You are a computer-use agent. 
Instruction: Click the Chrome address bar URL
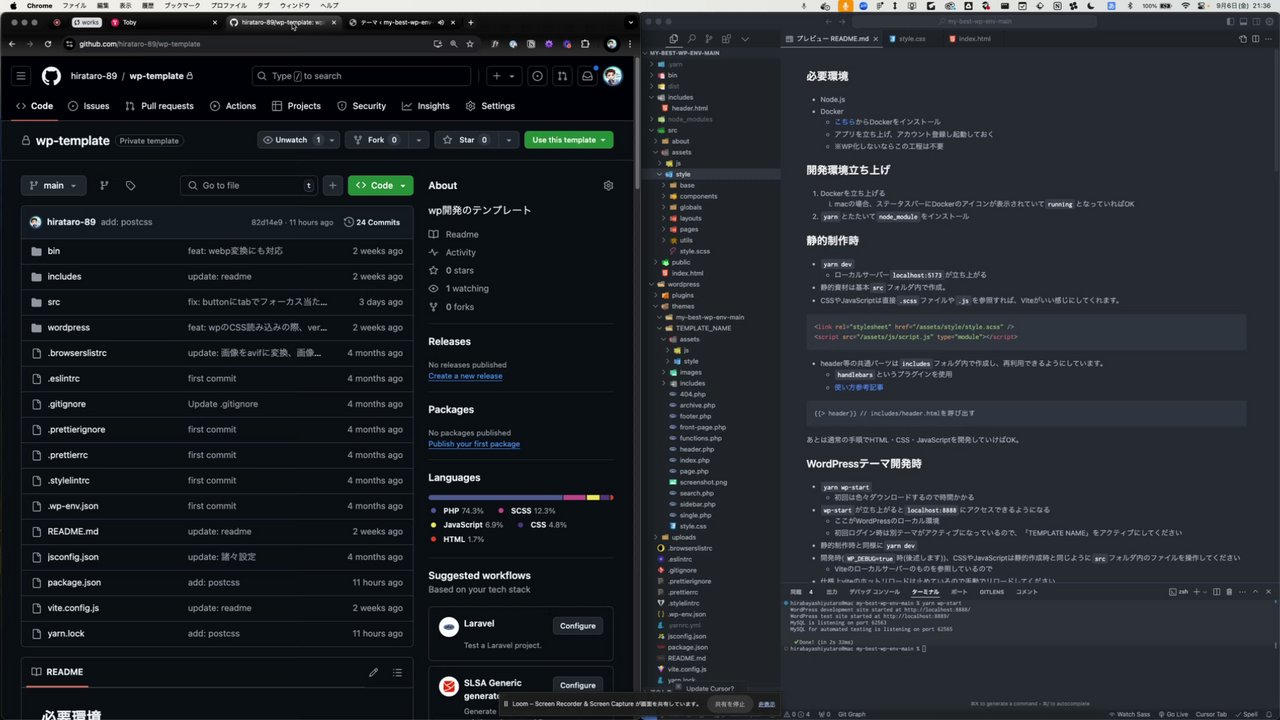point(140,44)
